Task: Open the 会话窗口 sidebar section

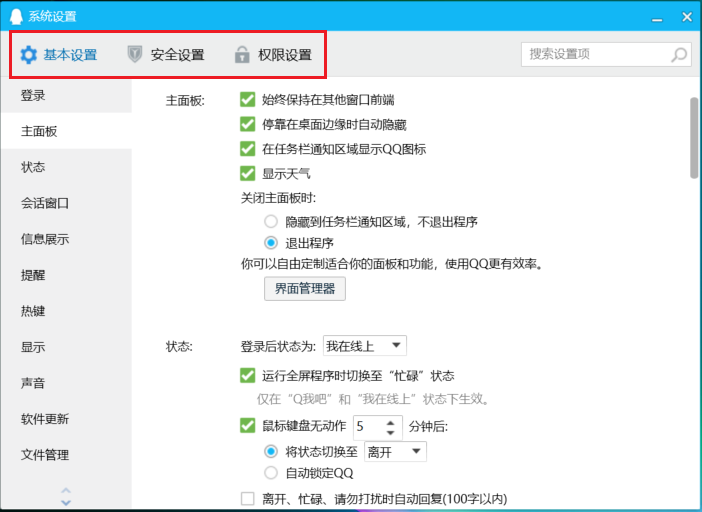Action: click(x=66, y=203)
